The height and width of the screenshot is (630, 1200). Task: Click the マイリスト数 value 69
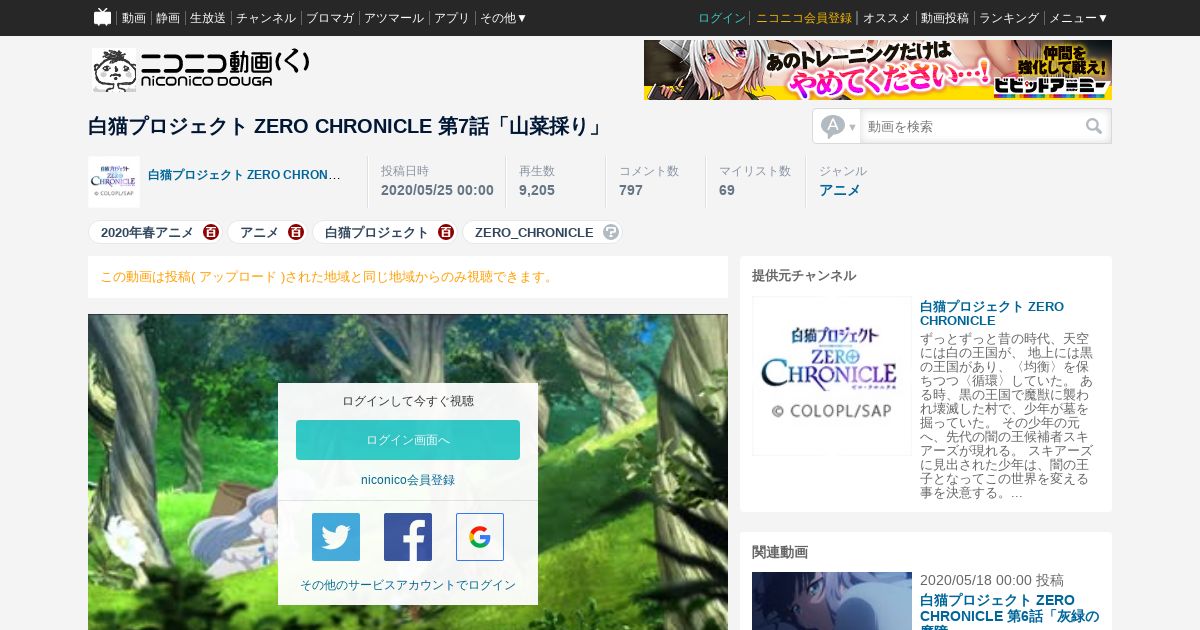coord(727,190)
